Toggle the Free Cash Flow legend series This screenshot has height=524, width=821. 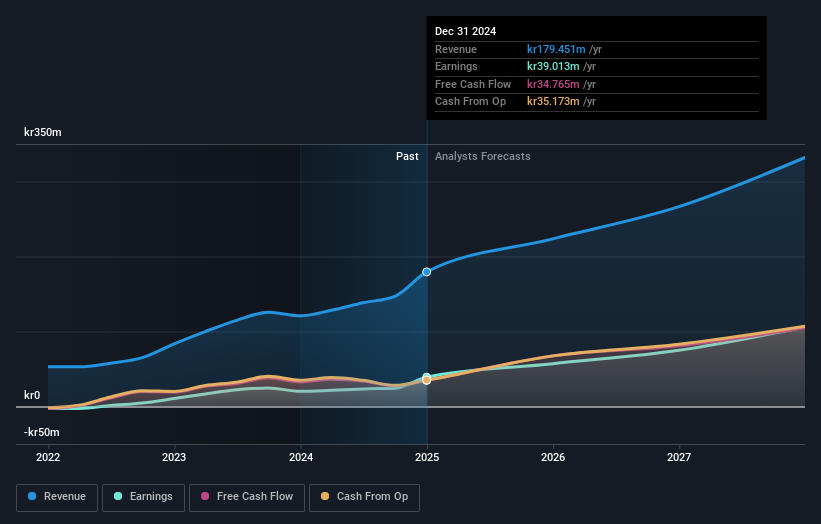click(x=247, y=497)
